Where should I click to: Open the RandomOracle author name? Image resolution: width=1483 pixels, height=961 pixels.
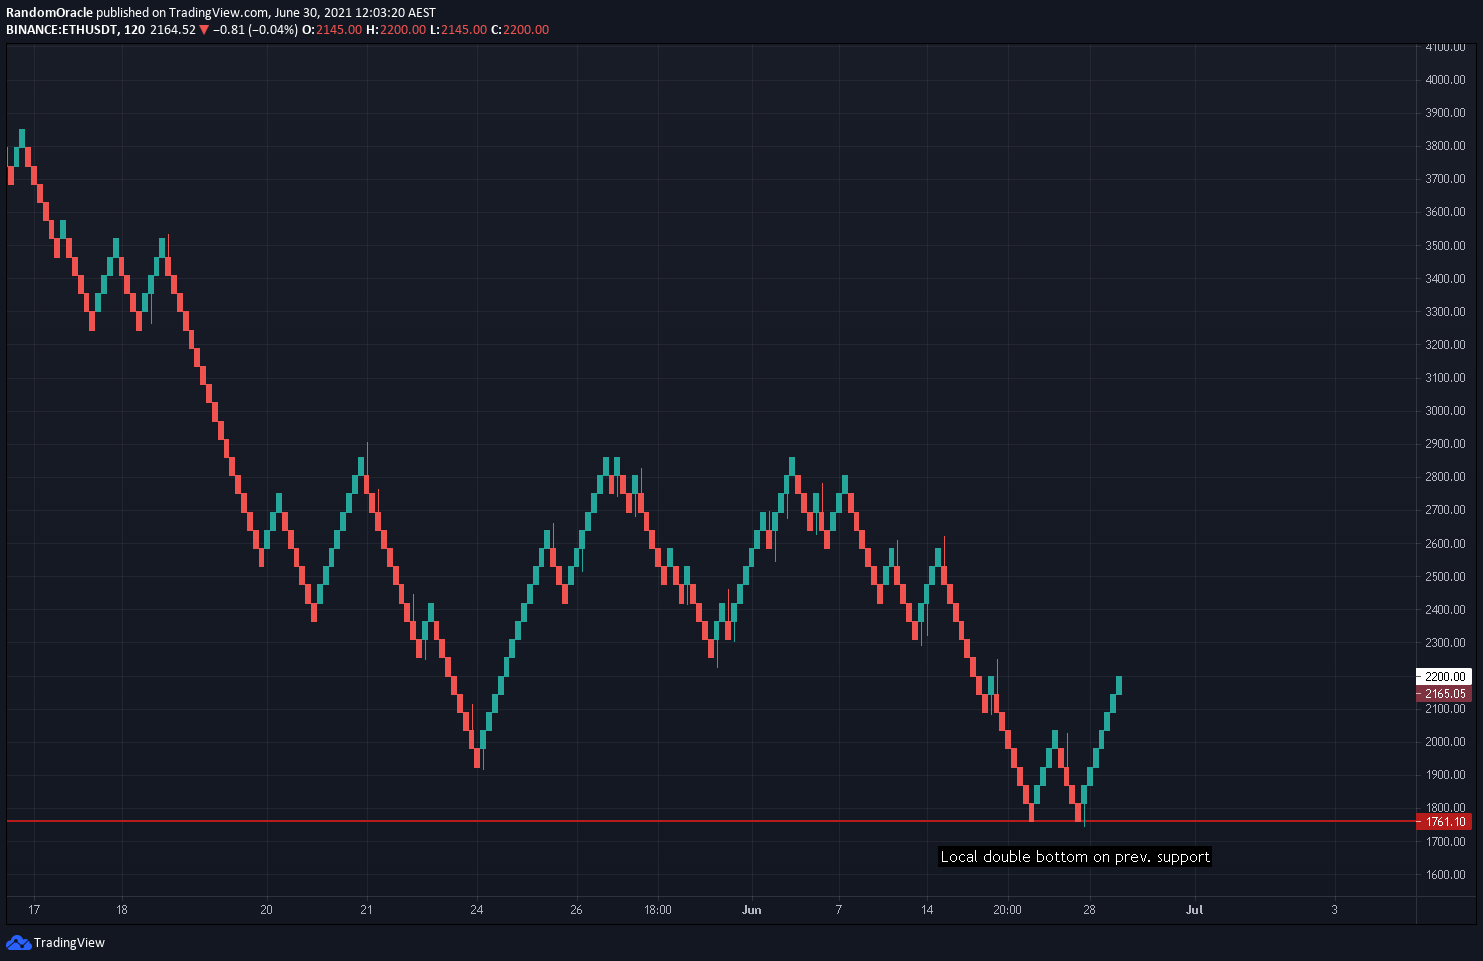coord(49,13)
